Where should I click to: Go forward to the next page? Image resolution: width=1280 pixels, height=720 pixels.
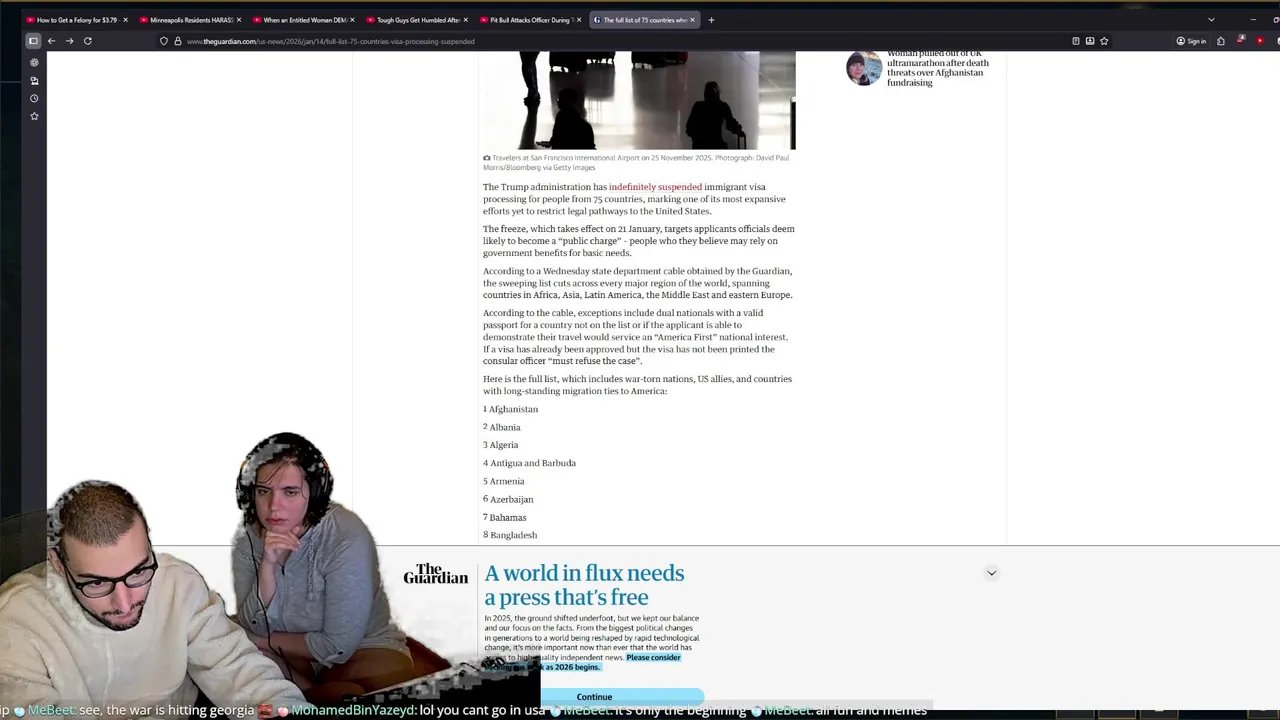(69, 41)
